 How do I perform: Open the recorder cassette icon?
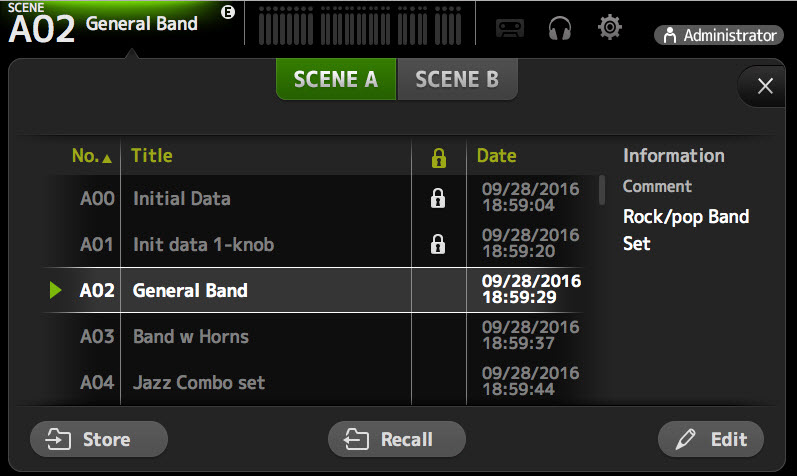pos(510,28)
